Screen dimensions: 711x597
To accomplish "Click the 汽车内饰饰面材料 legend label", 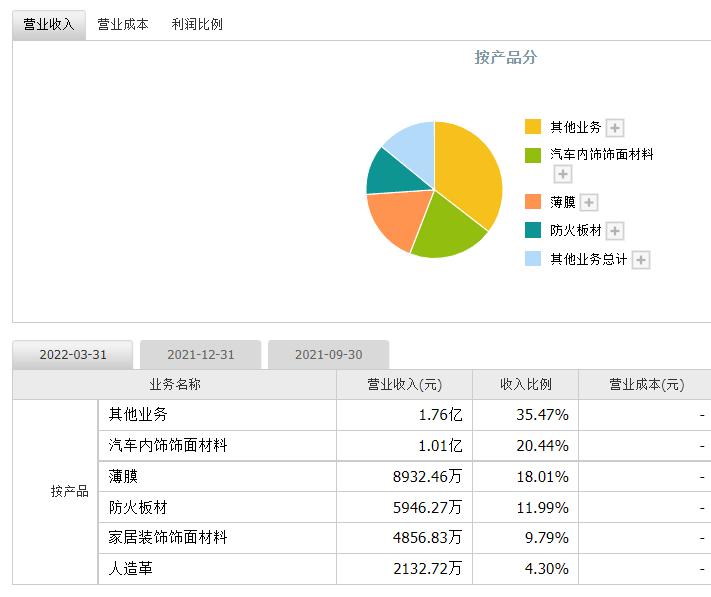I will [x=602, y=155].
